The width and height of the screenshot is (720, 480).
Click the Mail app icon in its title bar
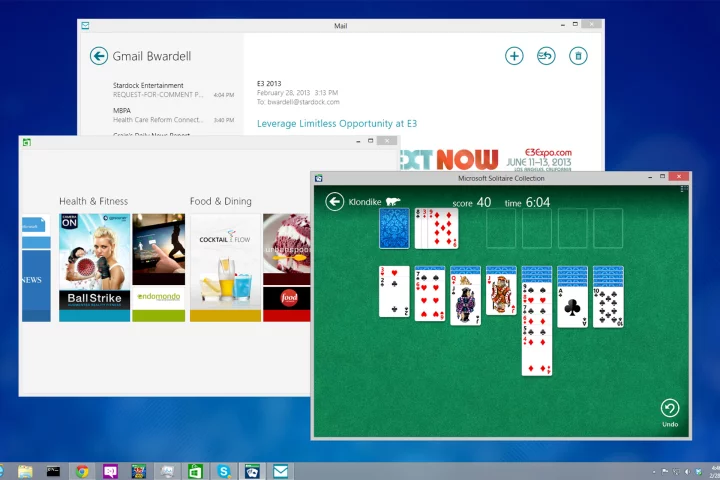coord(85,26)
